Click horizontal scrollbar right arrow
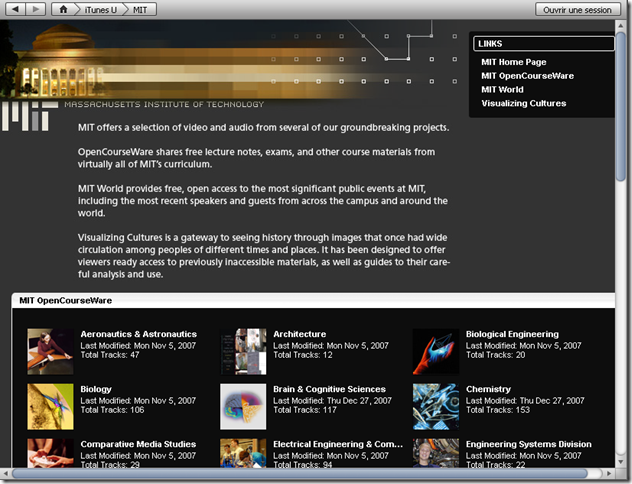The image size is (632, 484). (x=609, y=473)
